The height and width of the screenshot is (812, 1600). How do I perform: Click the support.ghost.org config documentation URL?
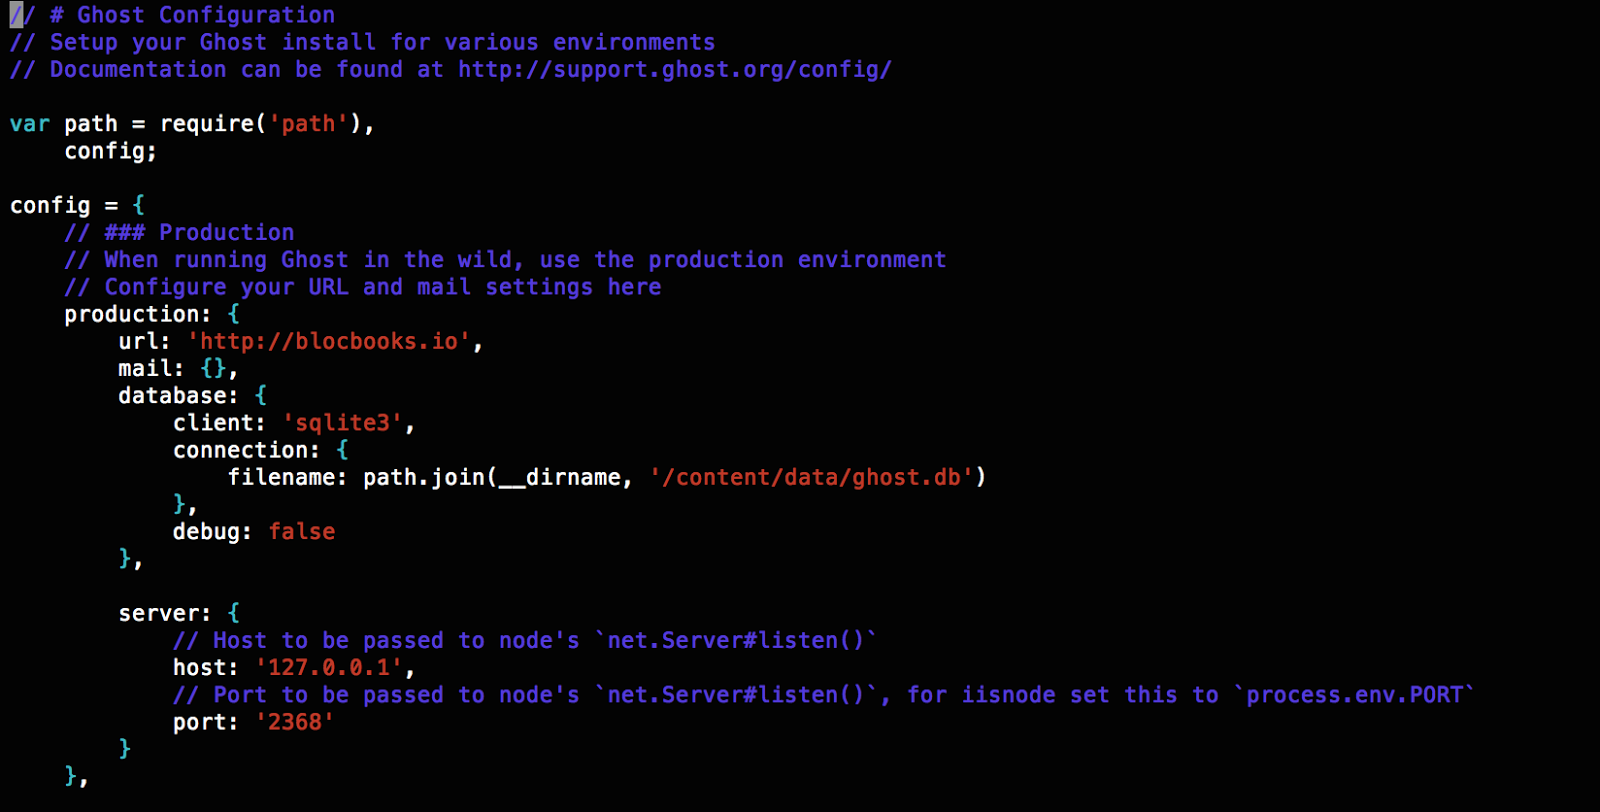point(675,70)
